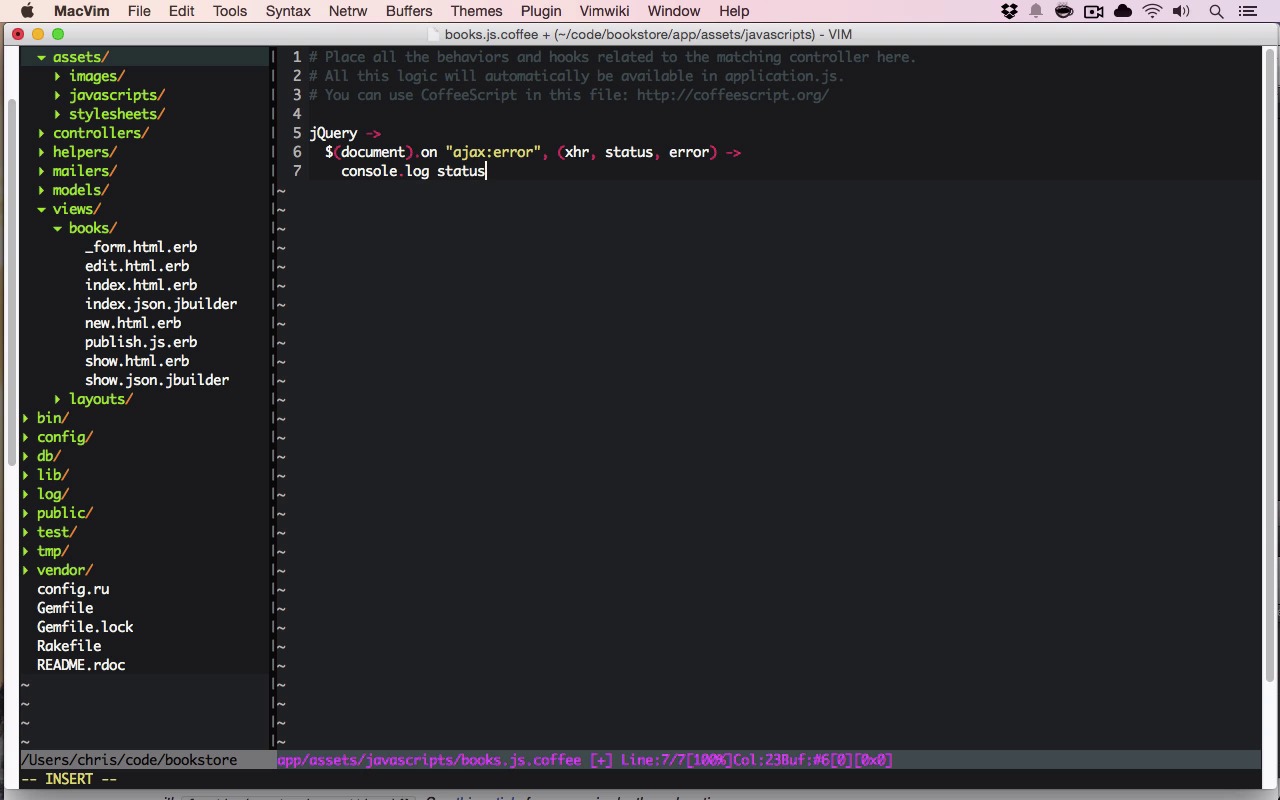Open publish.js.erb in the tree
1280x800 pixels.
(141, 342)
